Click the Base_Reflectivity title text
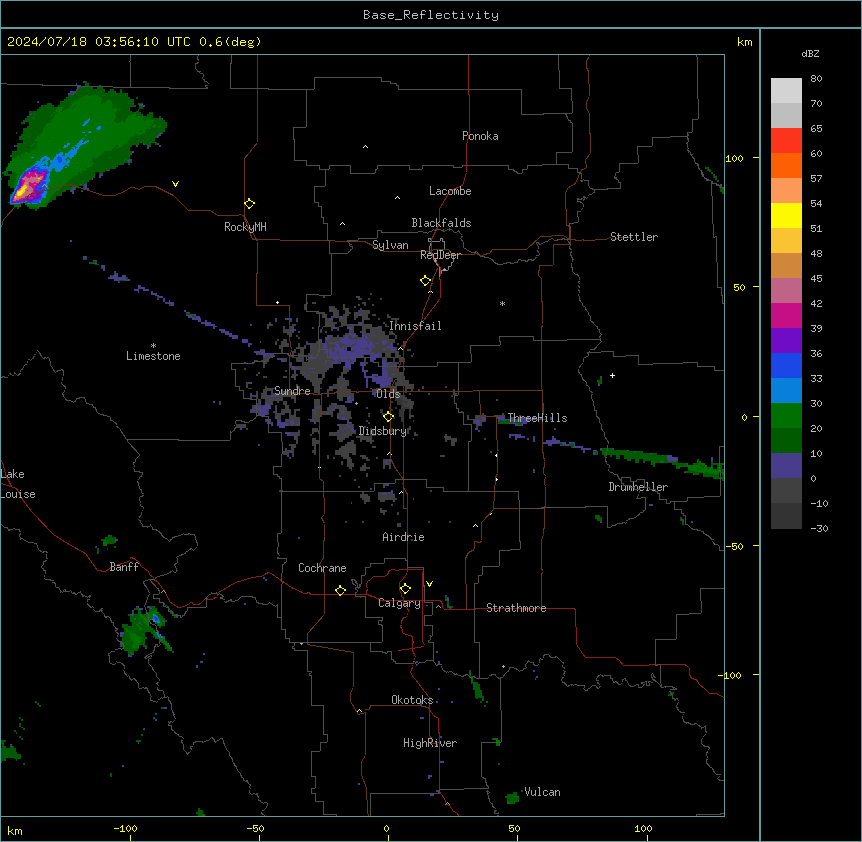The height and width of the screenshot is (842, 862). (x=431, y=15)
